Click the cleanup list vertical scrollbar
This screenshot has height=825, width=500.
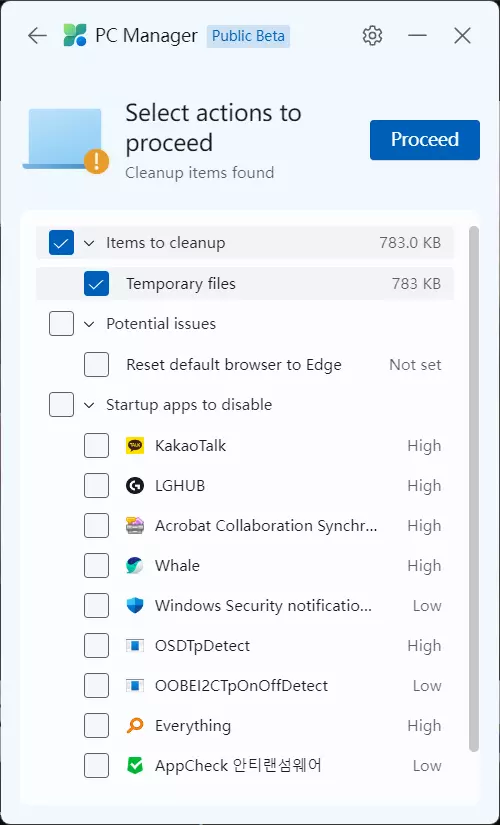point(474,489)
